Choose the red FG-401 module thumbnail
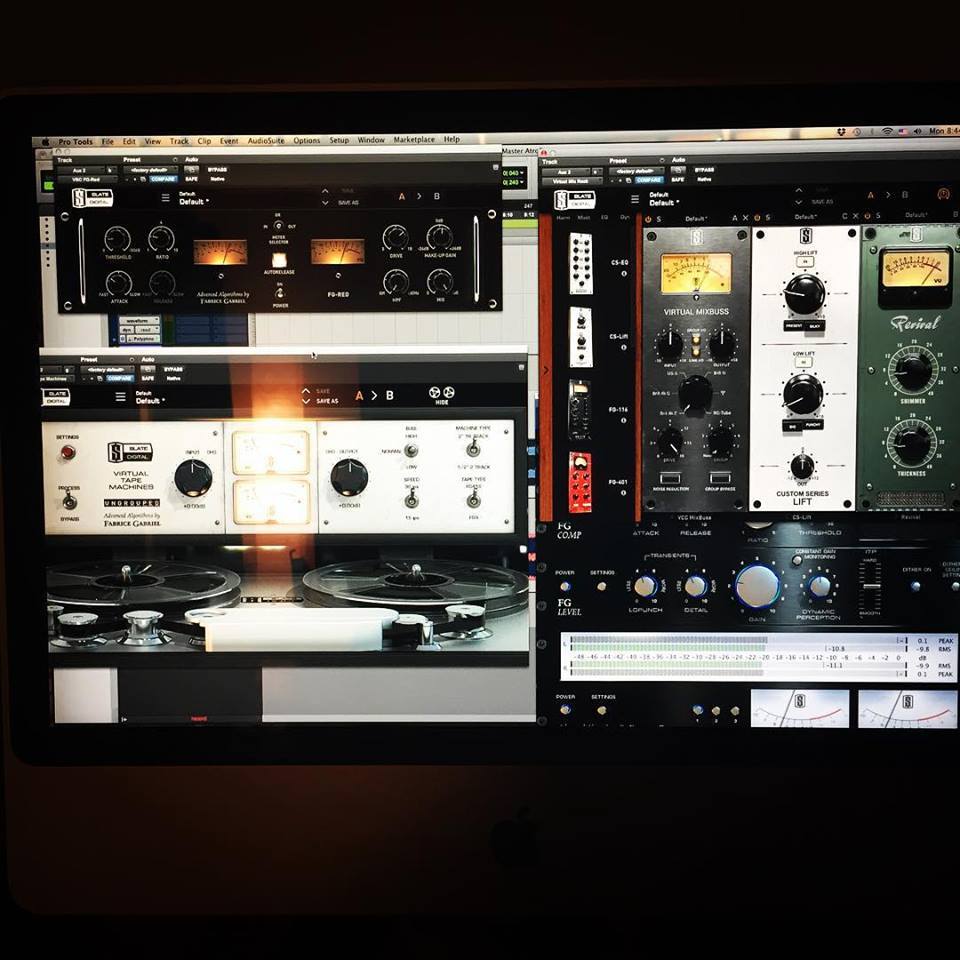The height and width of the screenshot is (960, 960). [579, 482]
